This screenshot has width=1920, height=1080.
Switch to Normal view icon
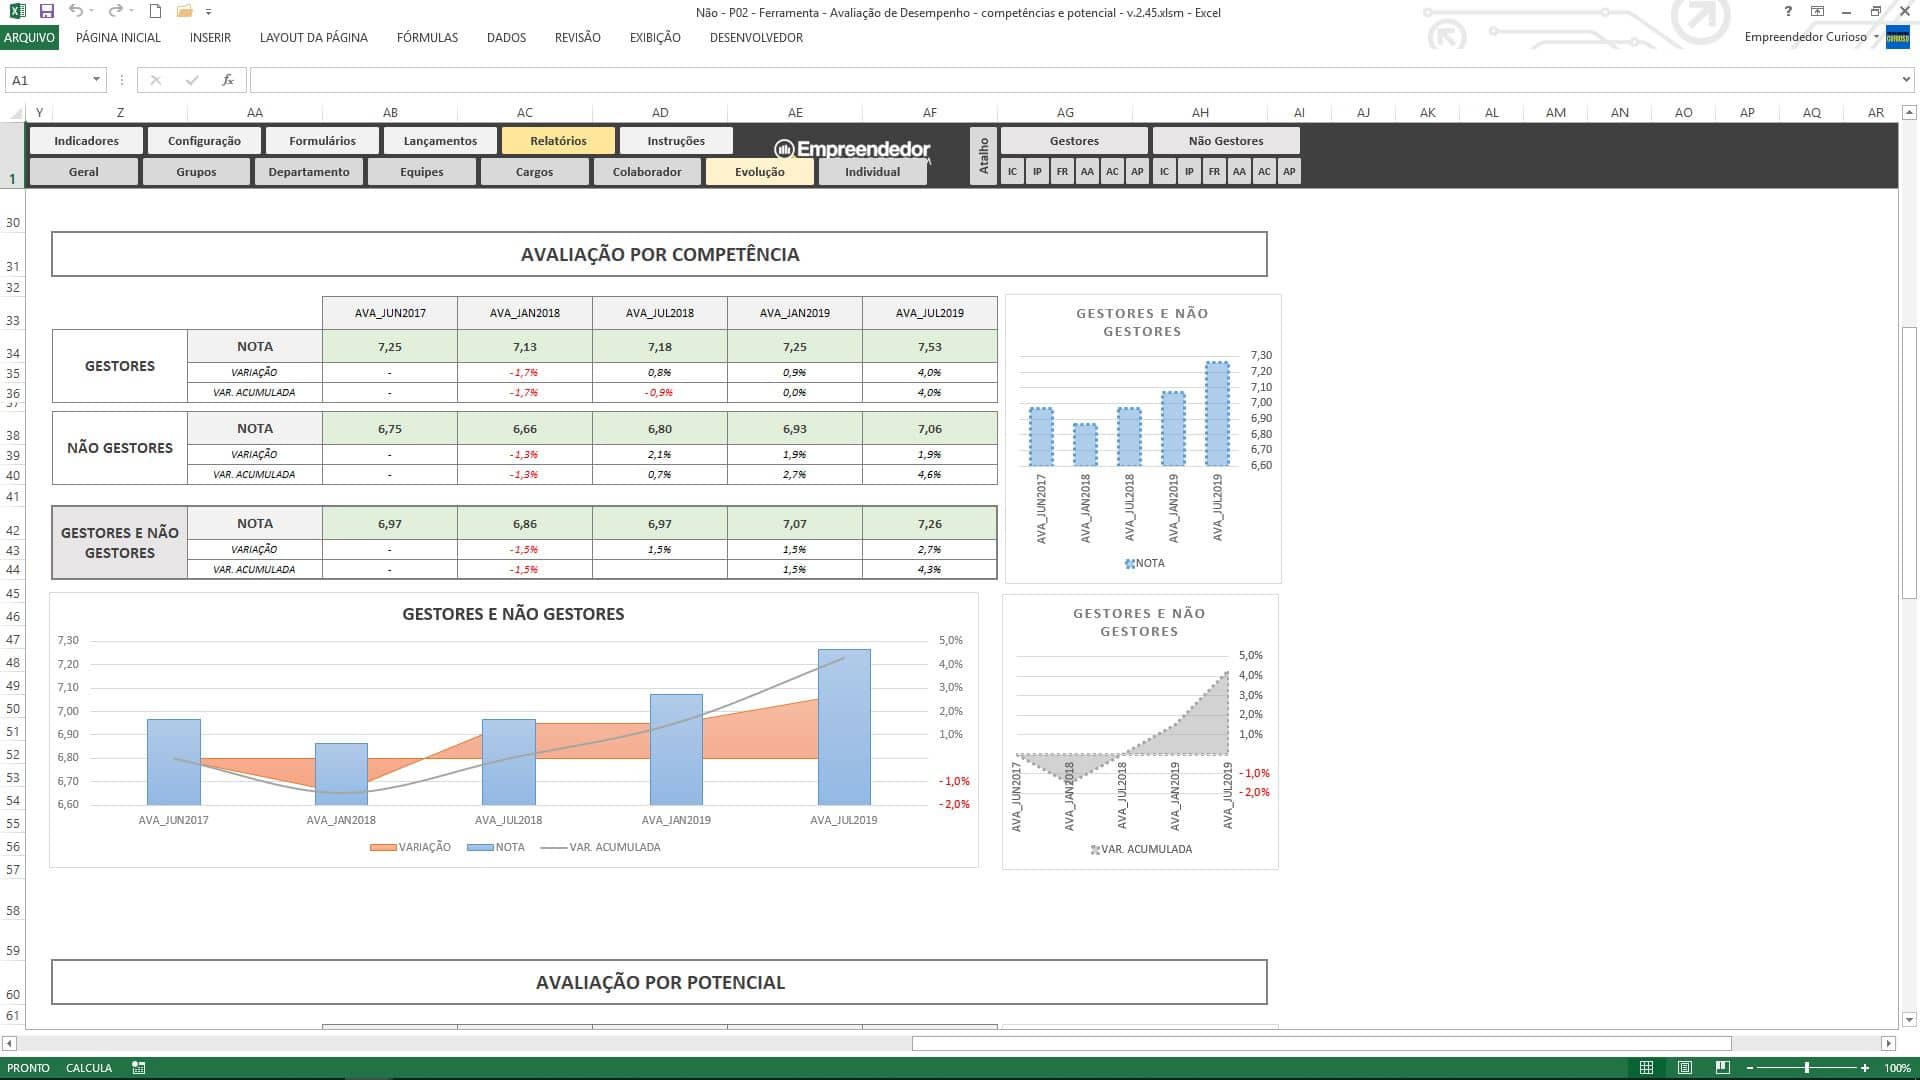[1646, 1068]
